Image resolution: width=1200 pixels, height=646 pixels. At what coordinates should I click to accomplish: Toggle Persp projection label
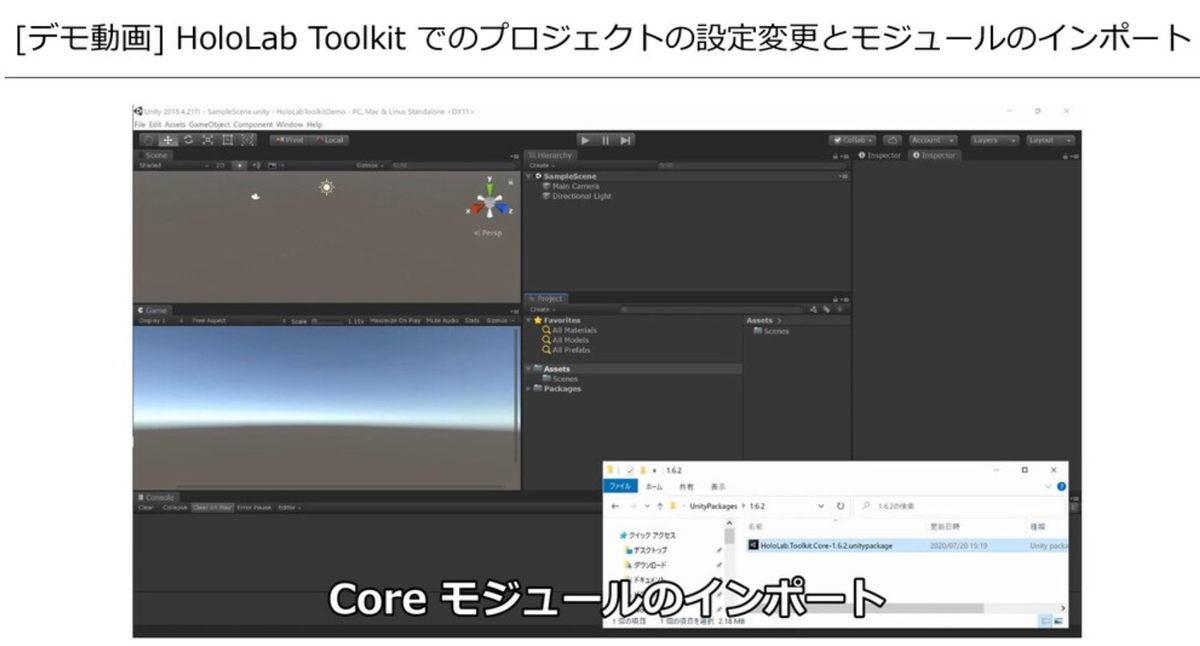coord(489,233)
